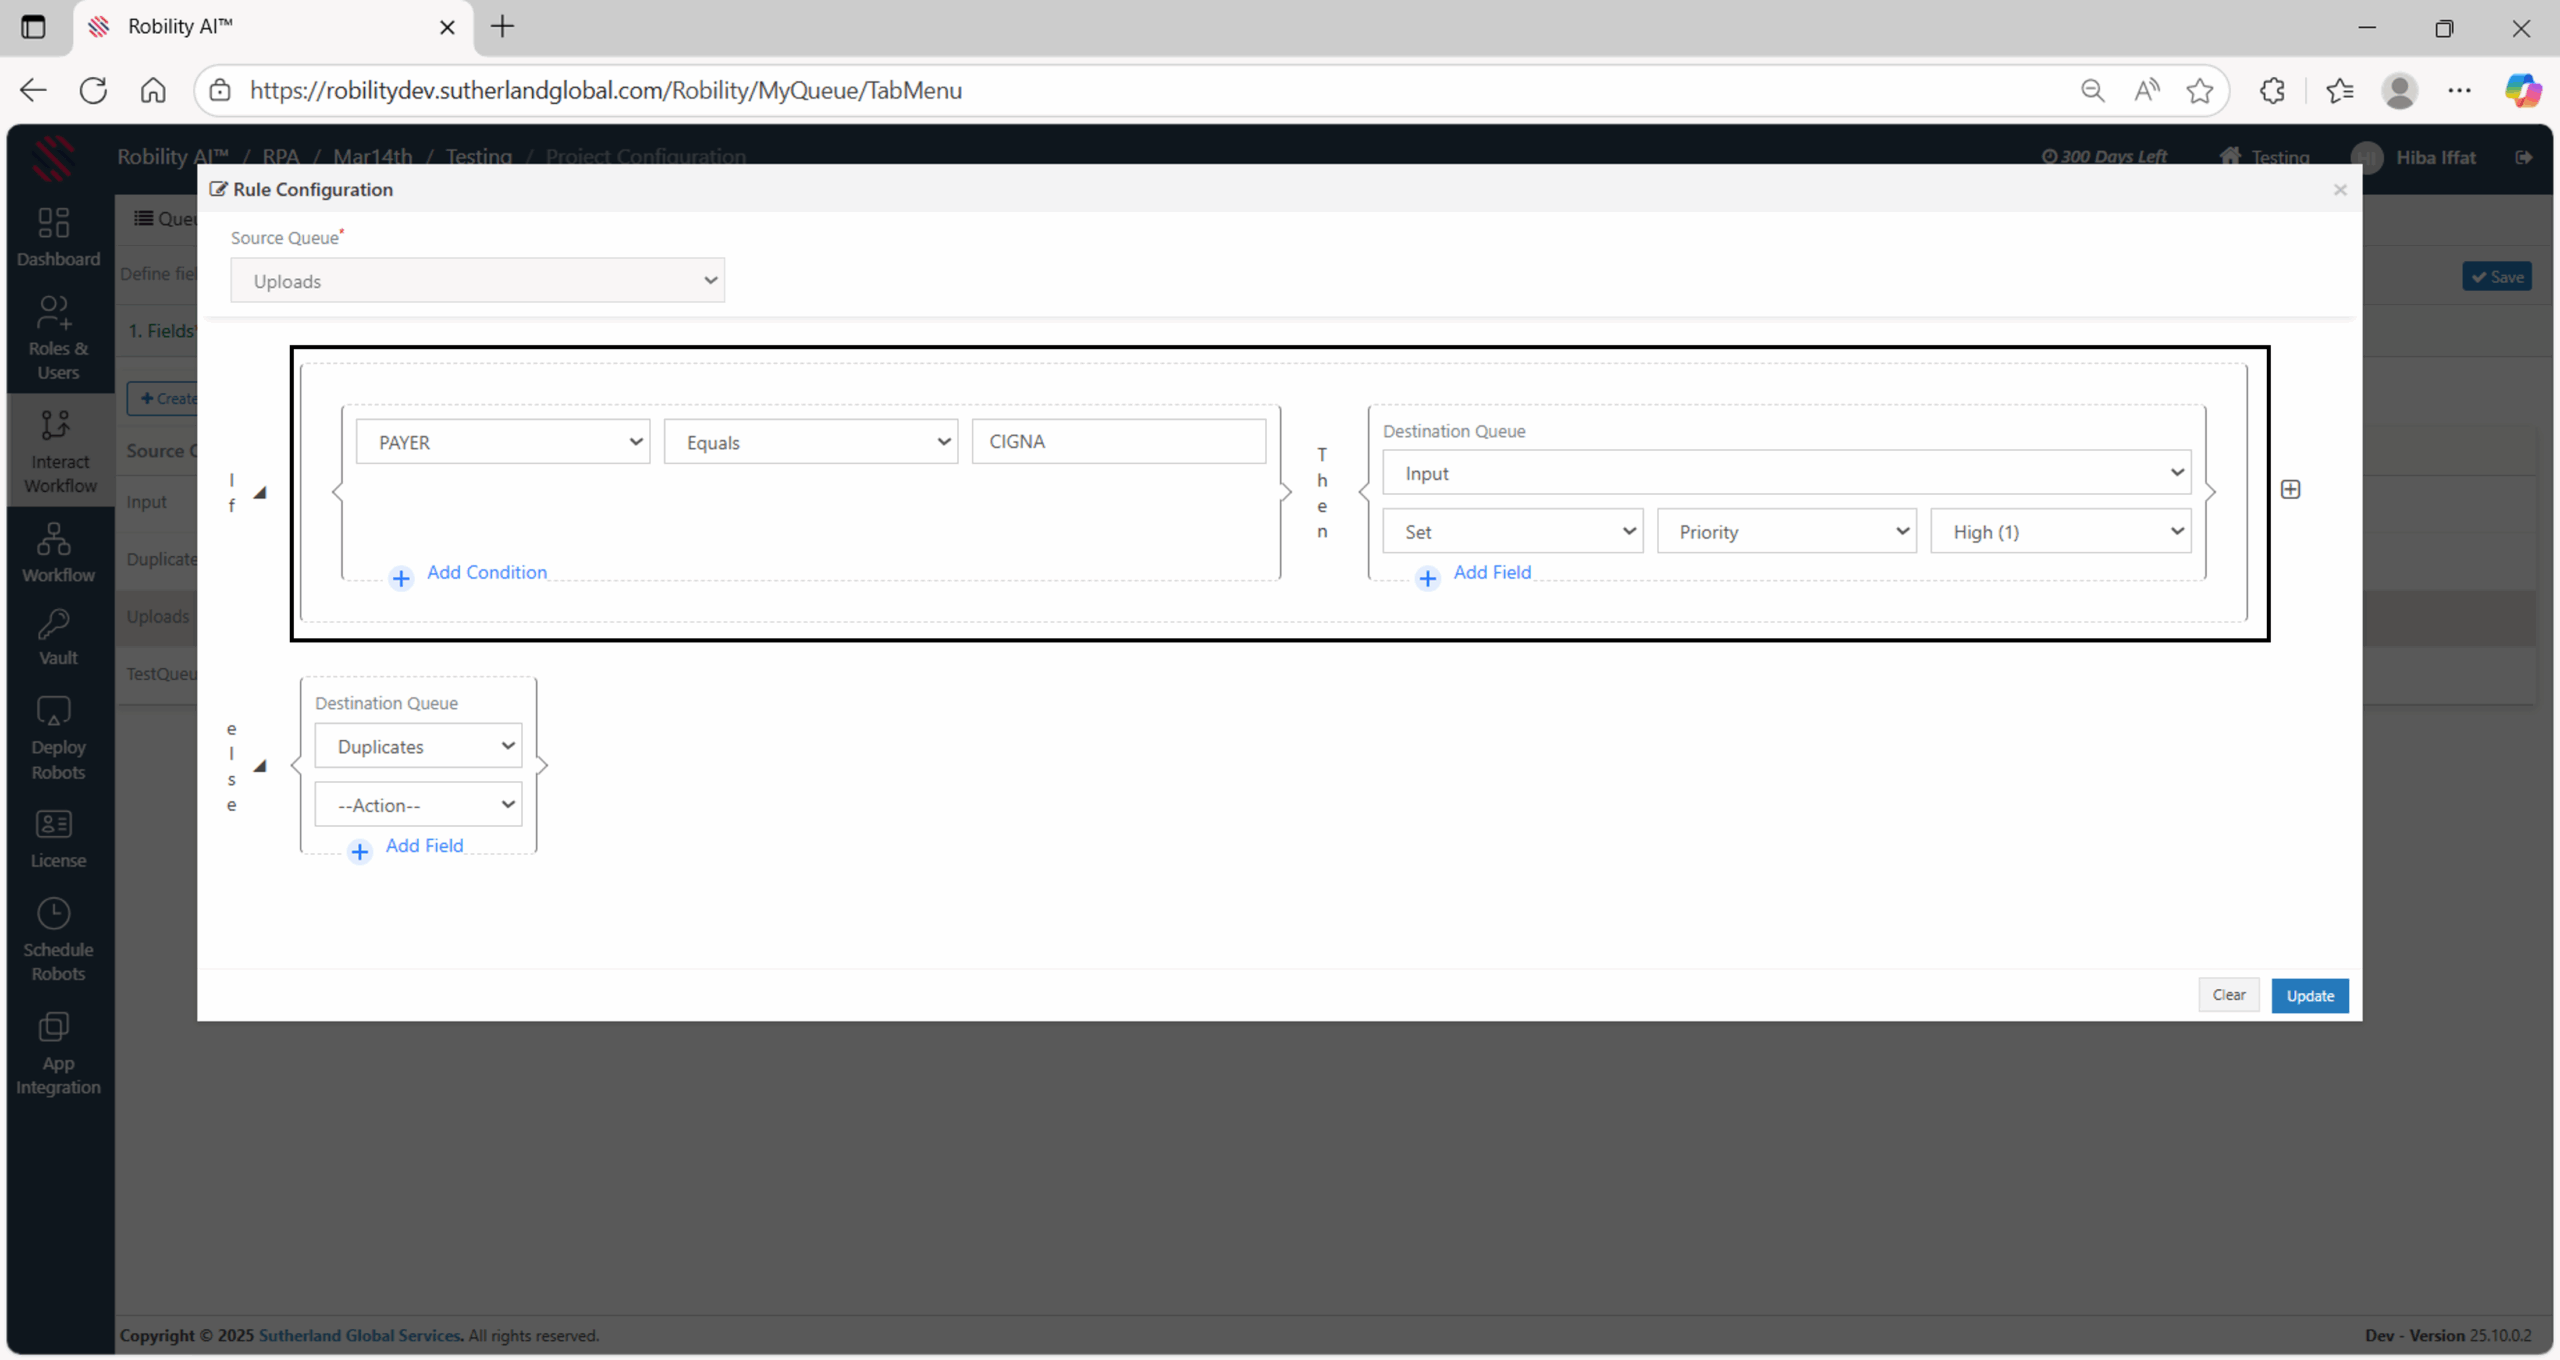Click the CIGNA value input field
Image resolution: width=2560 pixels, height=1360 pixels.
tap(1118, 442)
